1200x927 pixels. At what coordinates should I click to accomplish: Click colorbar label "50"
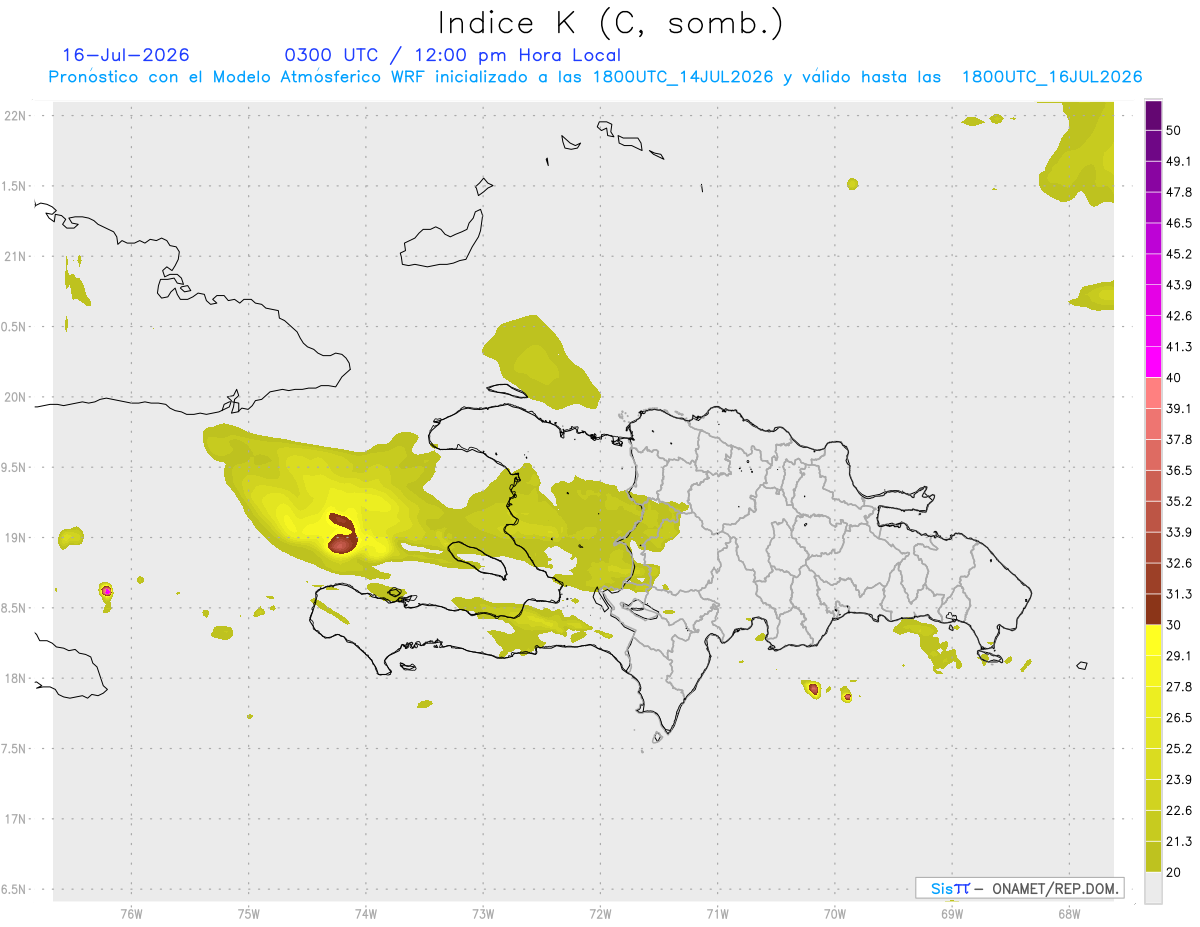pos(1174,131)
